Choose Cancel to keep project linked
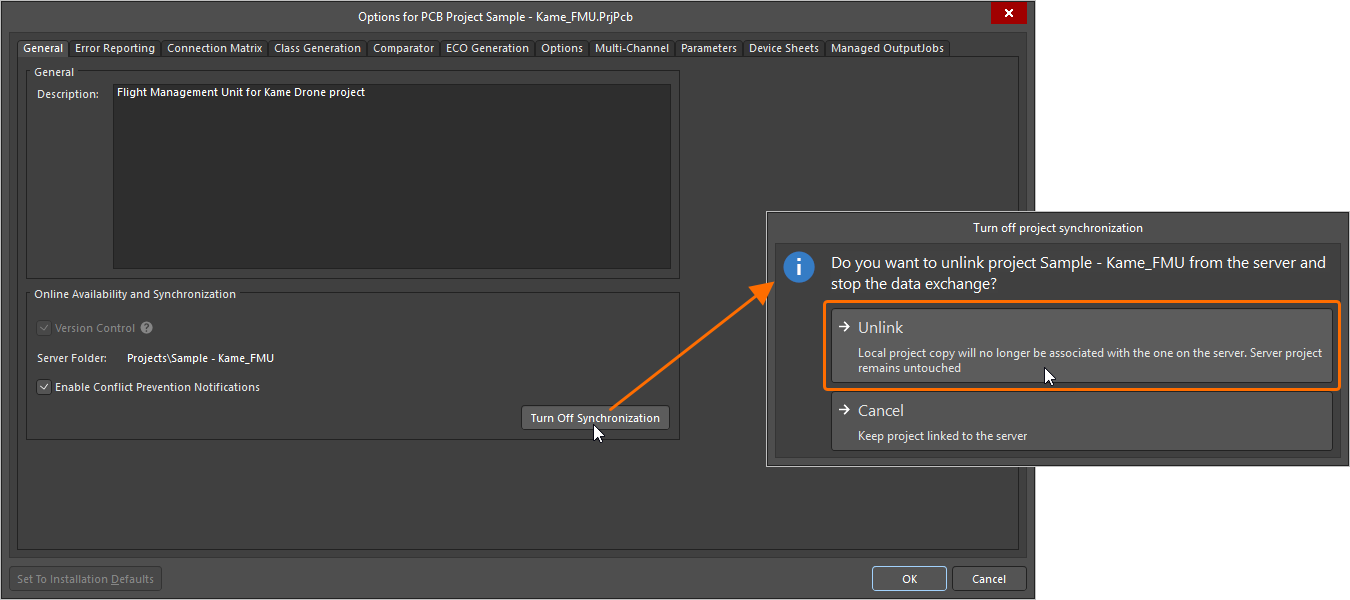This screenshot has width=1350, height=600. tap(1082, 421)
